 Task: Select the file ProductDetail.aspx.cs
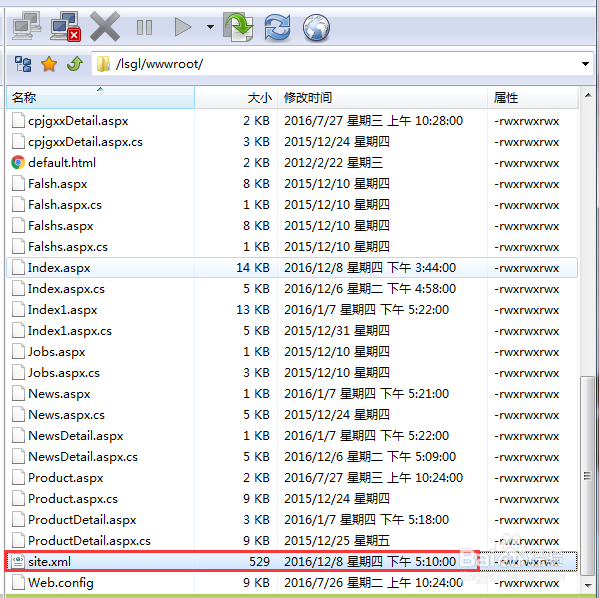tap(292, 541)
